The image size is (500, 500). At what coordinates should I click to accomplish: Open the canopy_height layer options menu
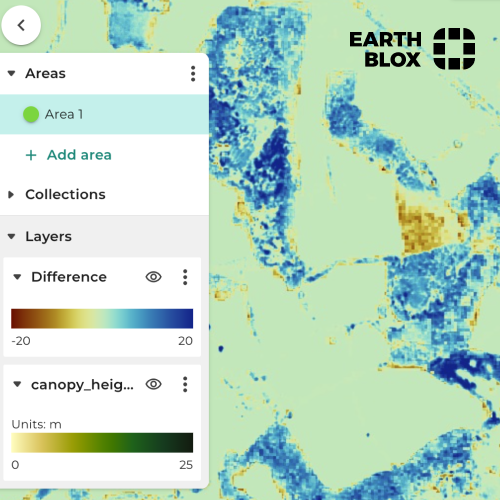click(x=185, y=384)
